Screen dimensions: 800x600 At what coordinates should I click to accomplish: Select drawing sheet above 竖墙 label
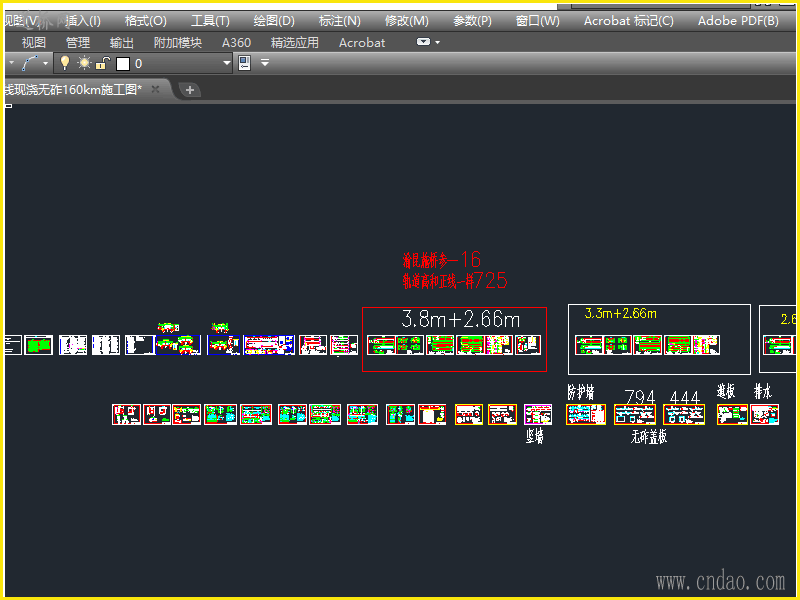[x=538, y=414]
